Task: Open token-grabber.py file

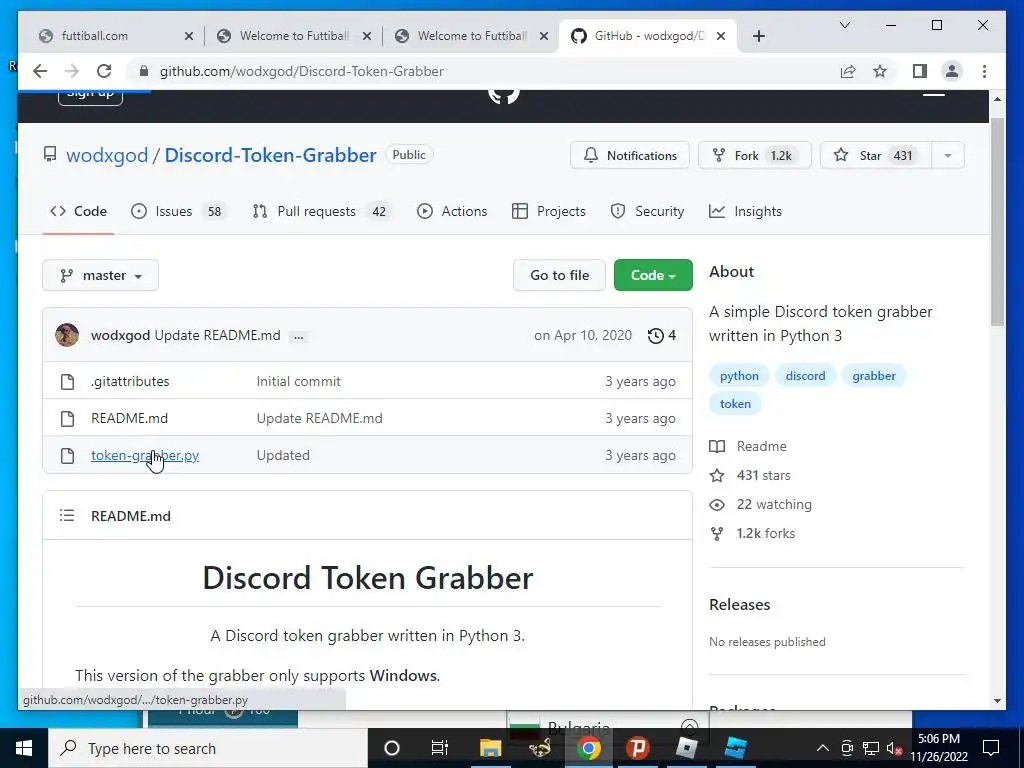Action: (145, 456)
